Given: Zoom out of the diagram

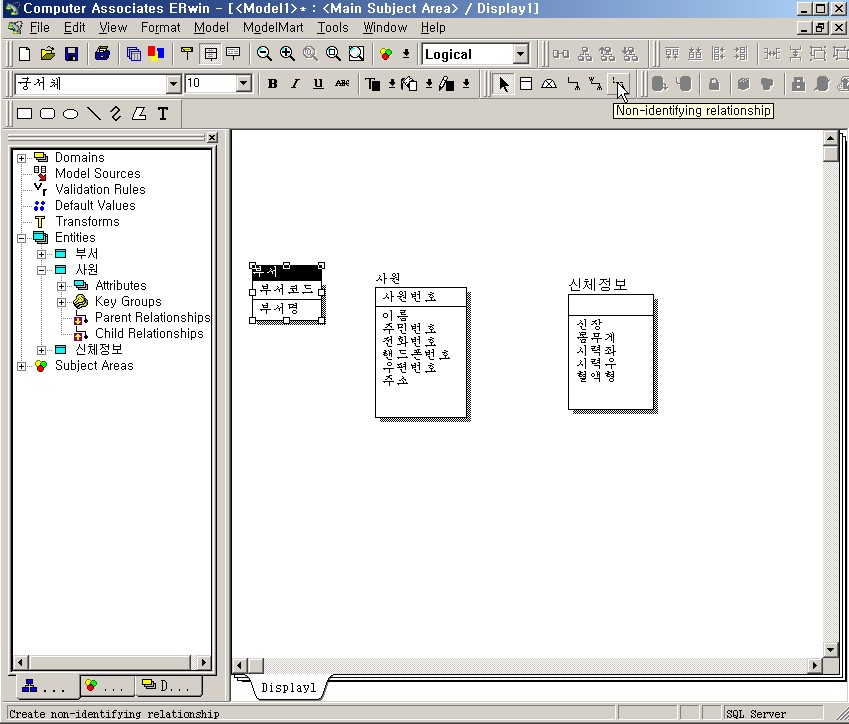Looking at the screenshot, I should [264, 54].
